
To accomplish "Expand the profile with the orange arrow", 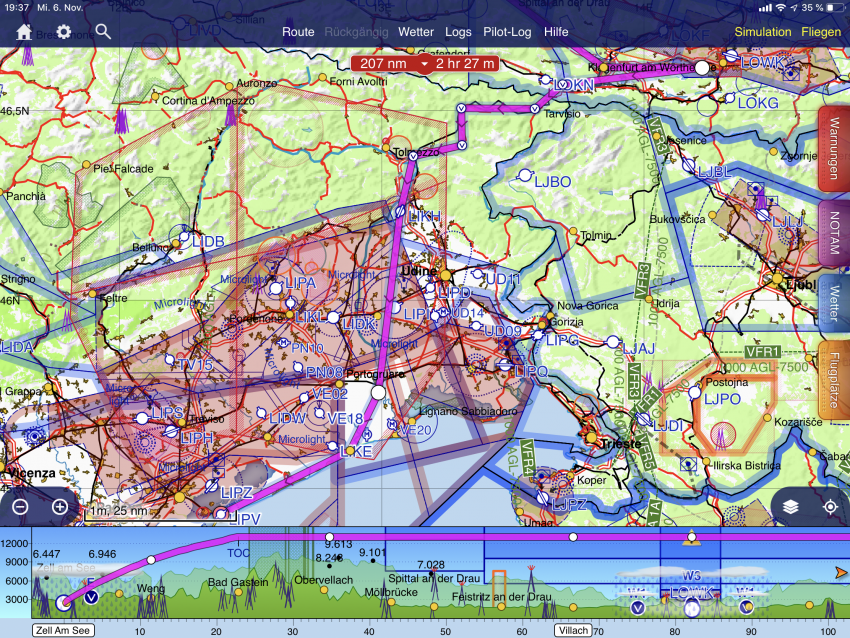I will (x=840, y=572).
